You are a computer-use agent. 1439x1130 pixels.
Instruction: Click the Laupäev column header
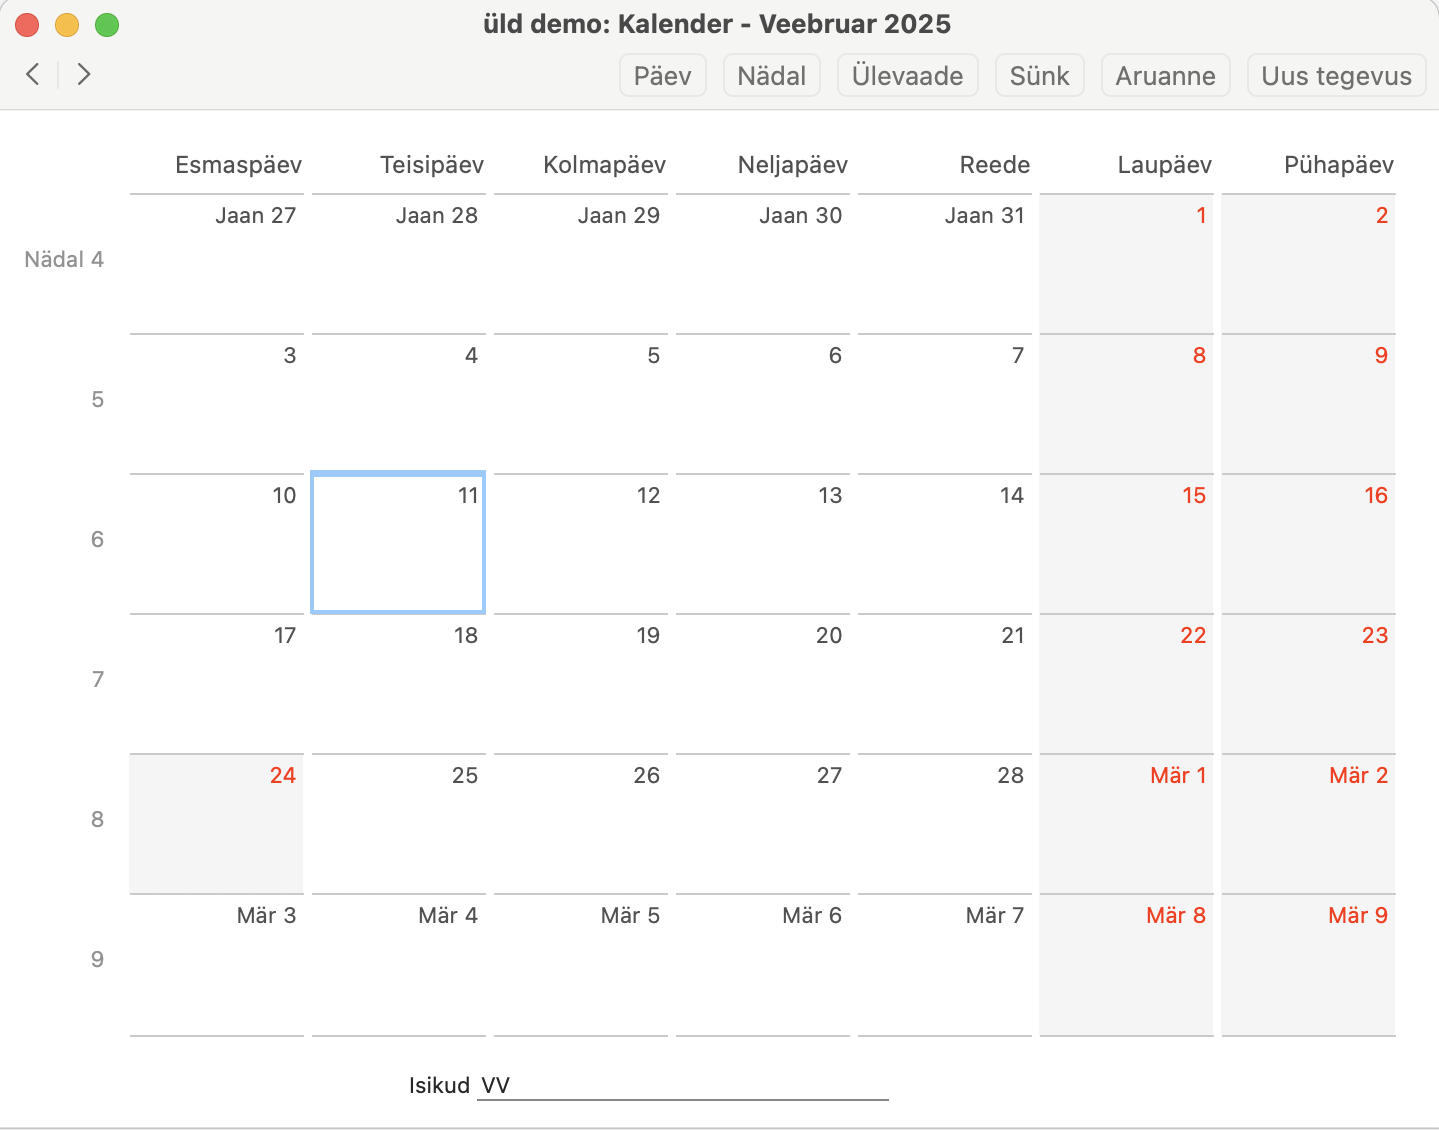pos(1165,165)
